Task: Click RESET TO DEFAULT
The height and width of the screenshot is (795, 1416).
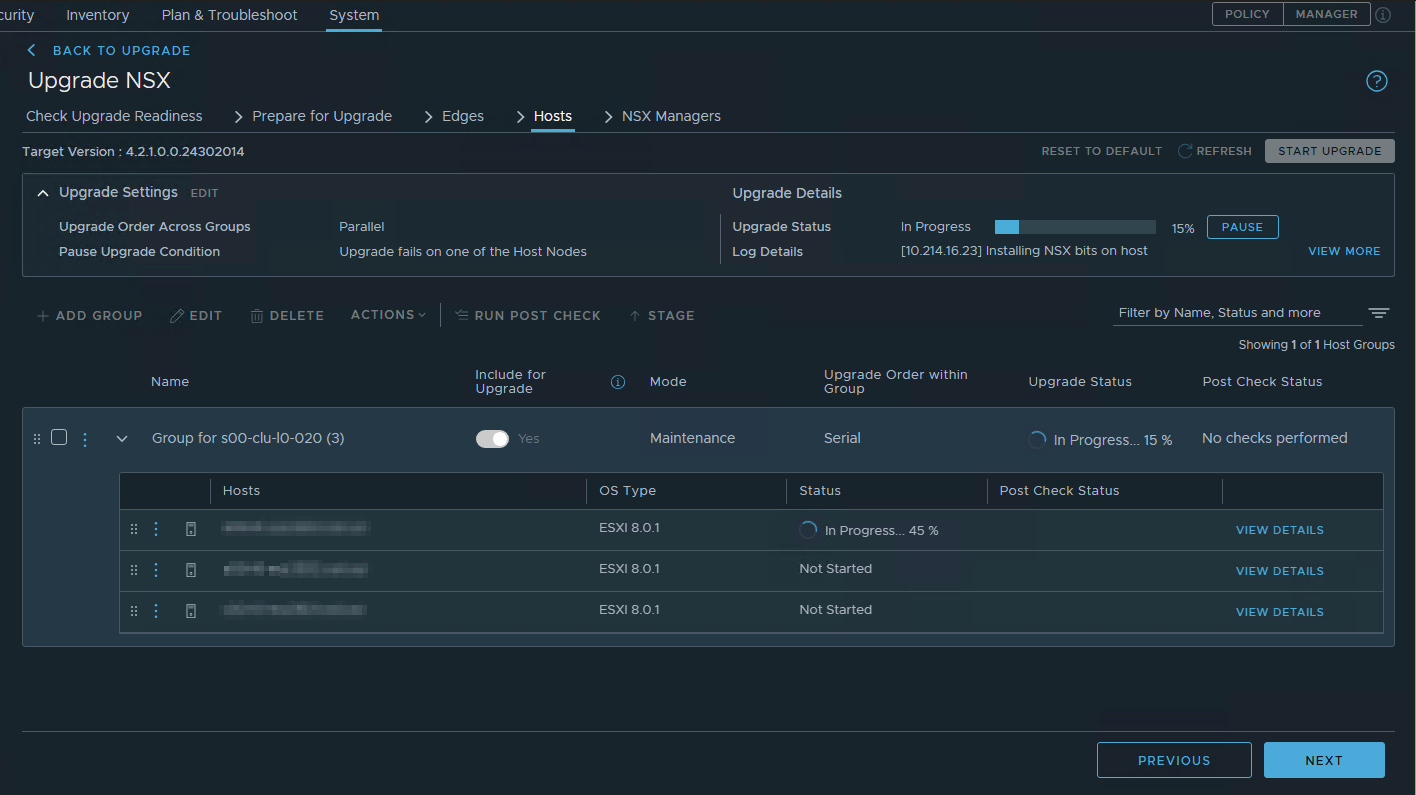Action: click(x=1102, y=151)
